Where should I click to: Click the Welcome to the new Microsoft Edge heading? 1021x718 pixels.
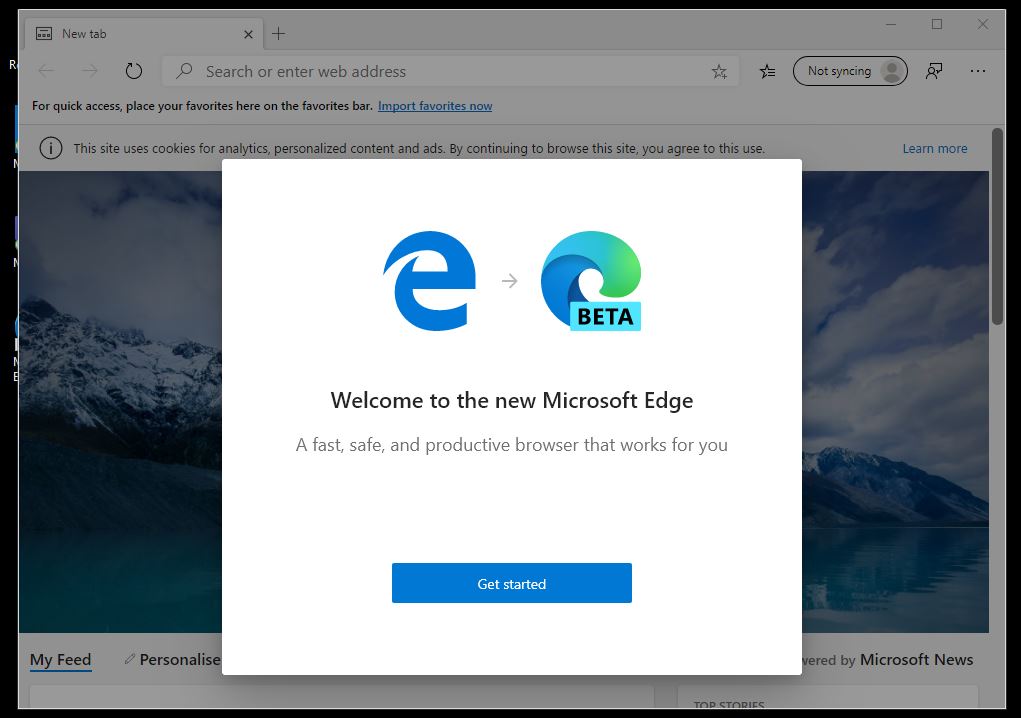(512, 400)
